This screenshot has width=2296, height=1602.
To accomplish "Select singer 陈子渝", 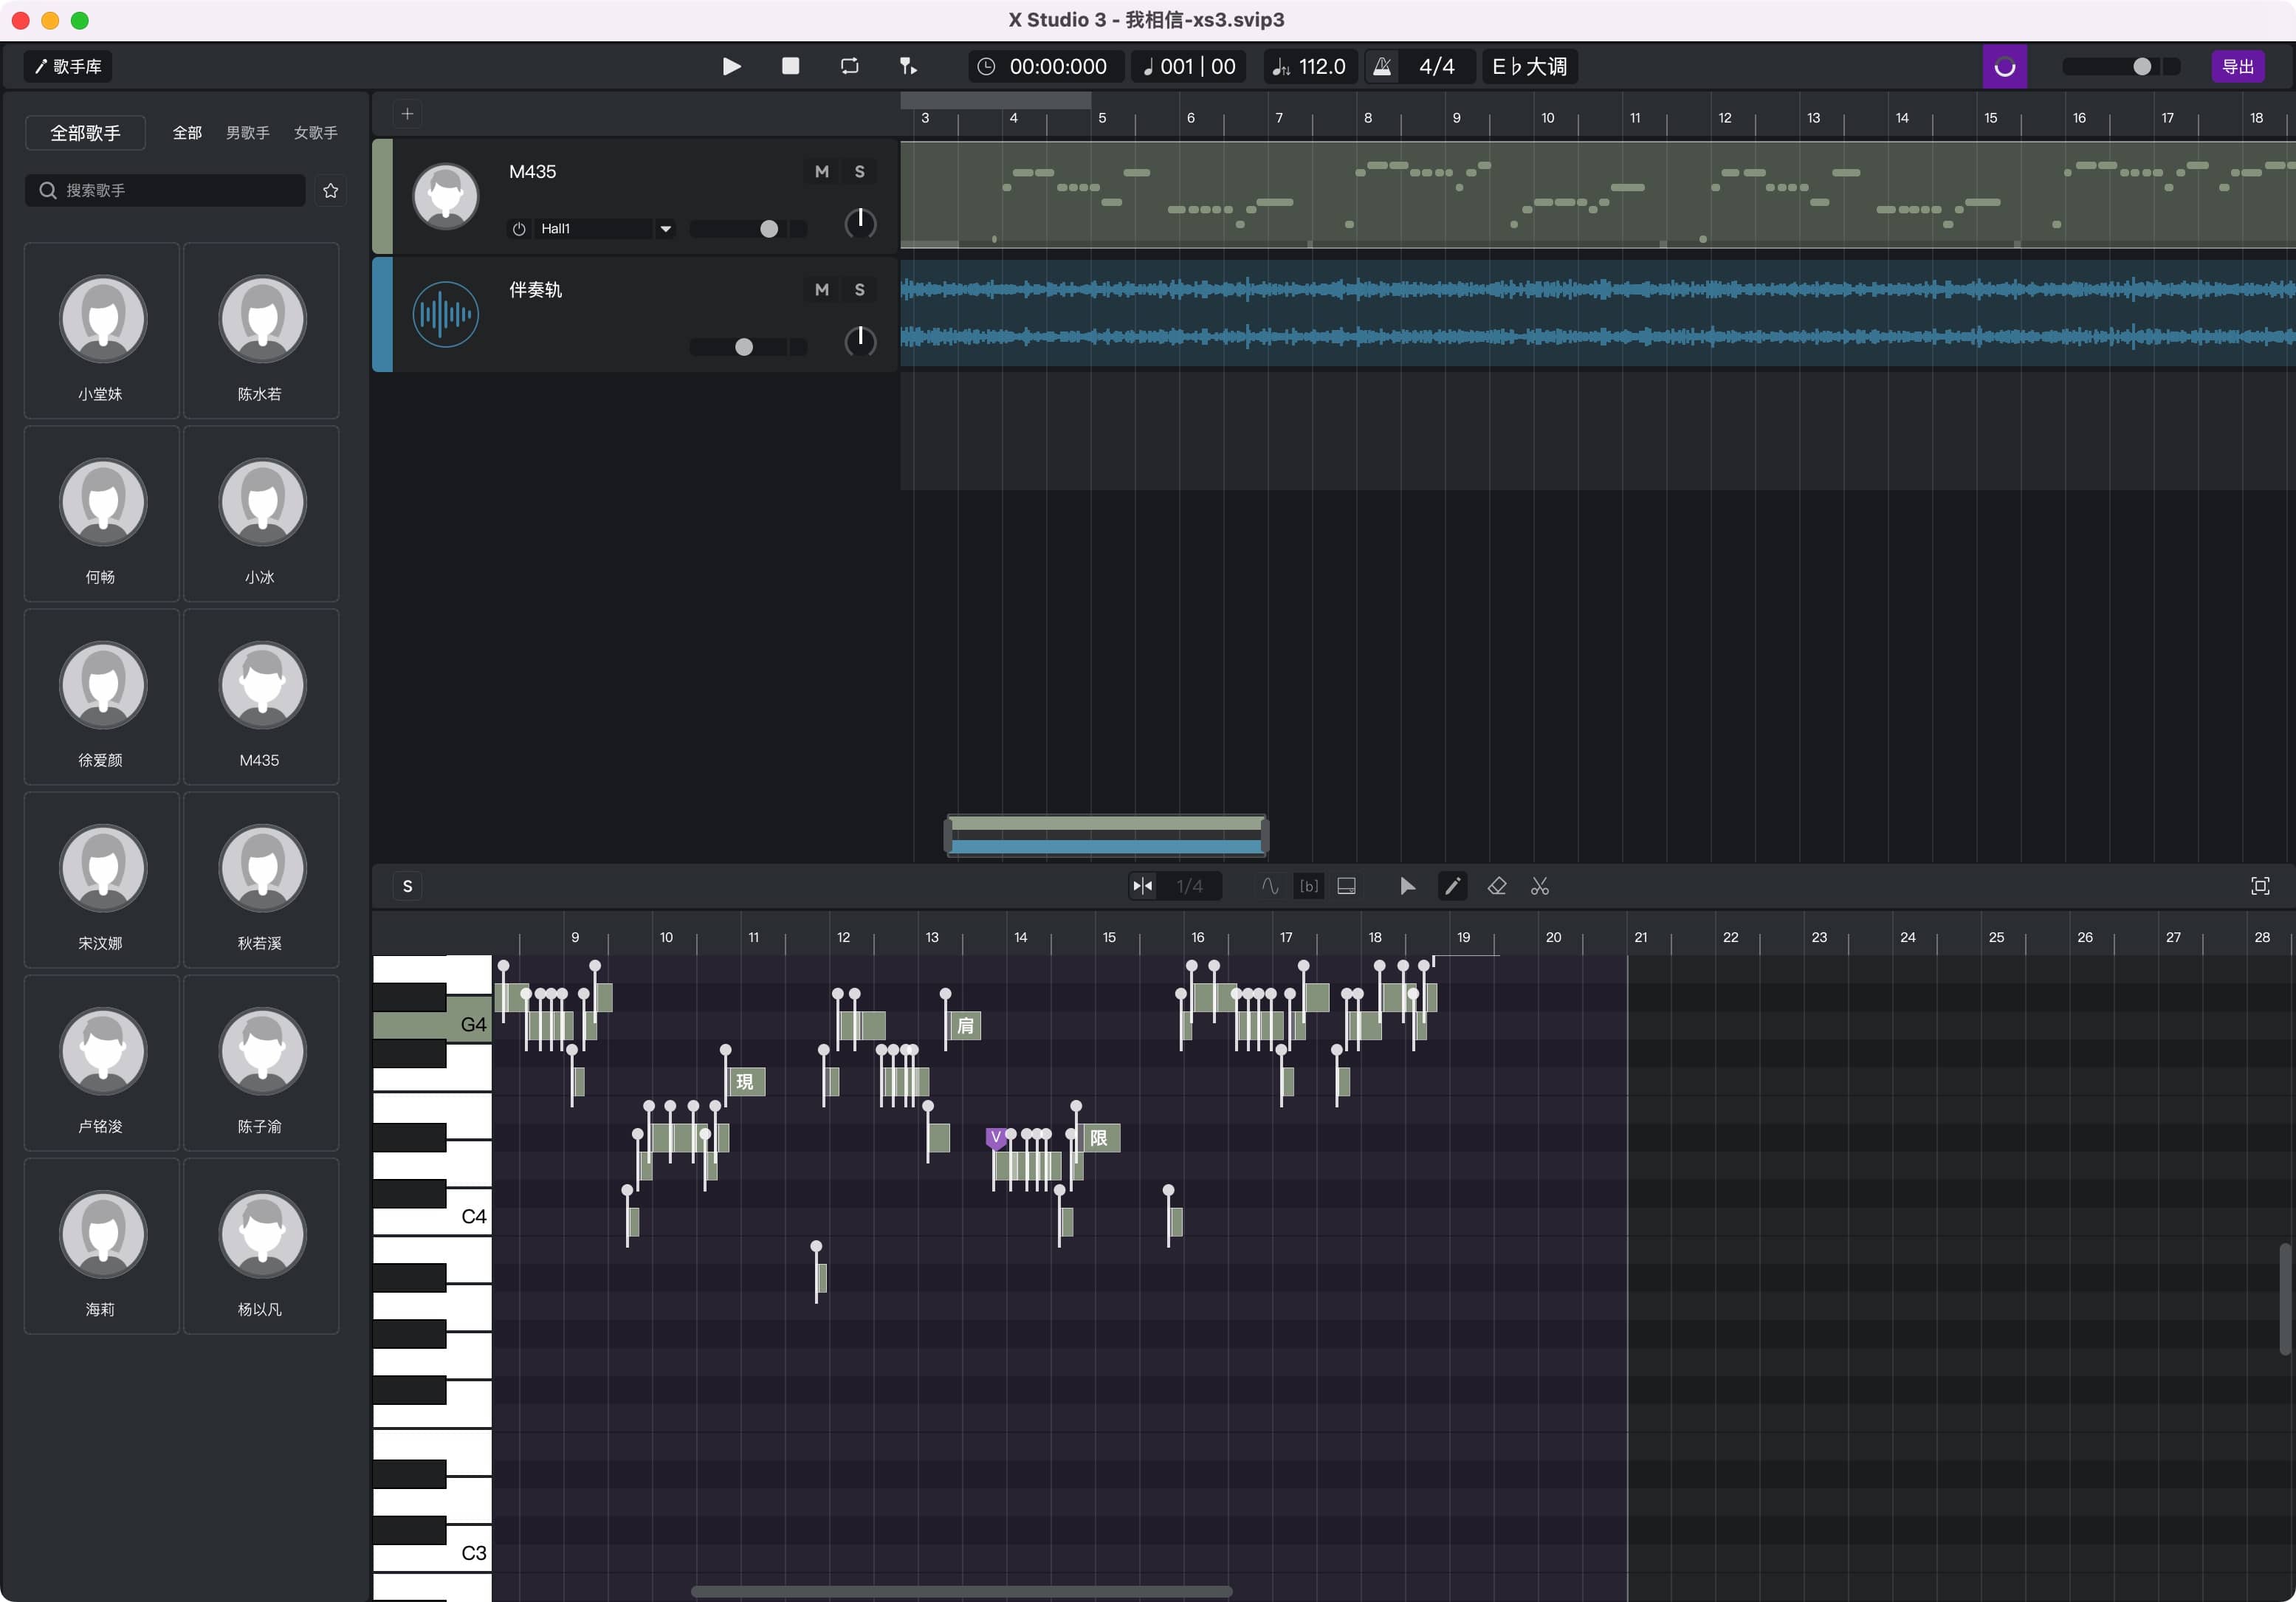I will coord(261,1063).
